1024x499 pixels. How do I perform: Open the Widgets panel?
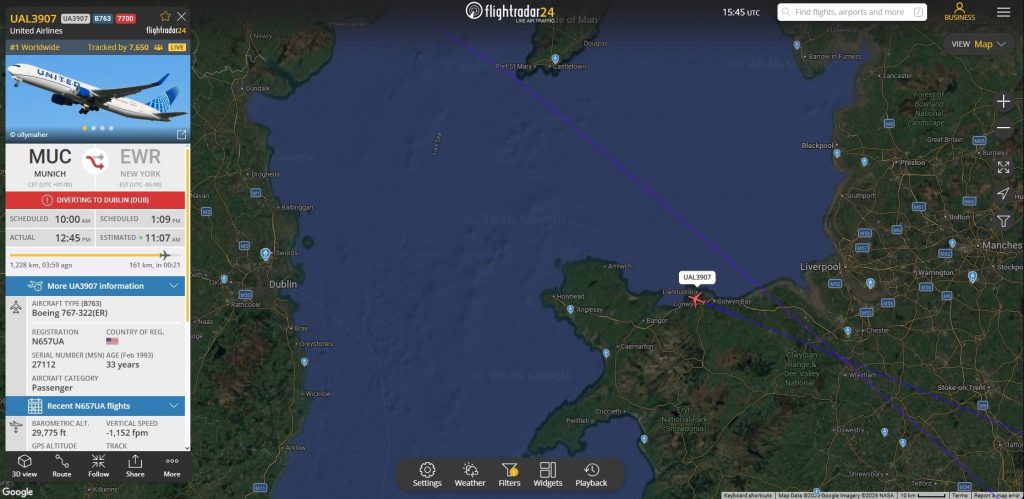547,474
